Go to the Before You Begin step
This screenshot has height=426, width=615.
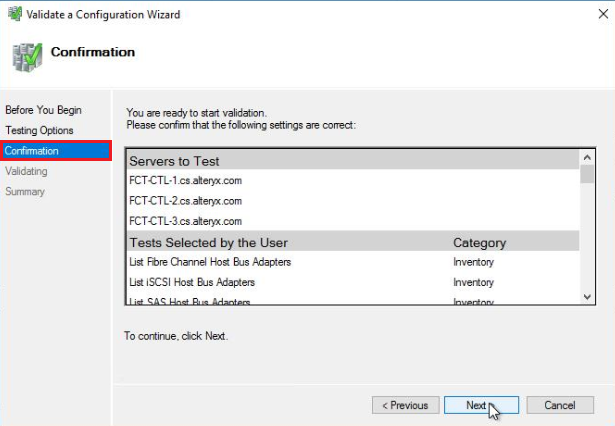pyautogui.click(x=43, y=110)
